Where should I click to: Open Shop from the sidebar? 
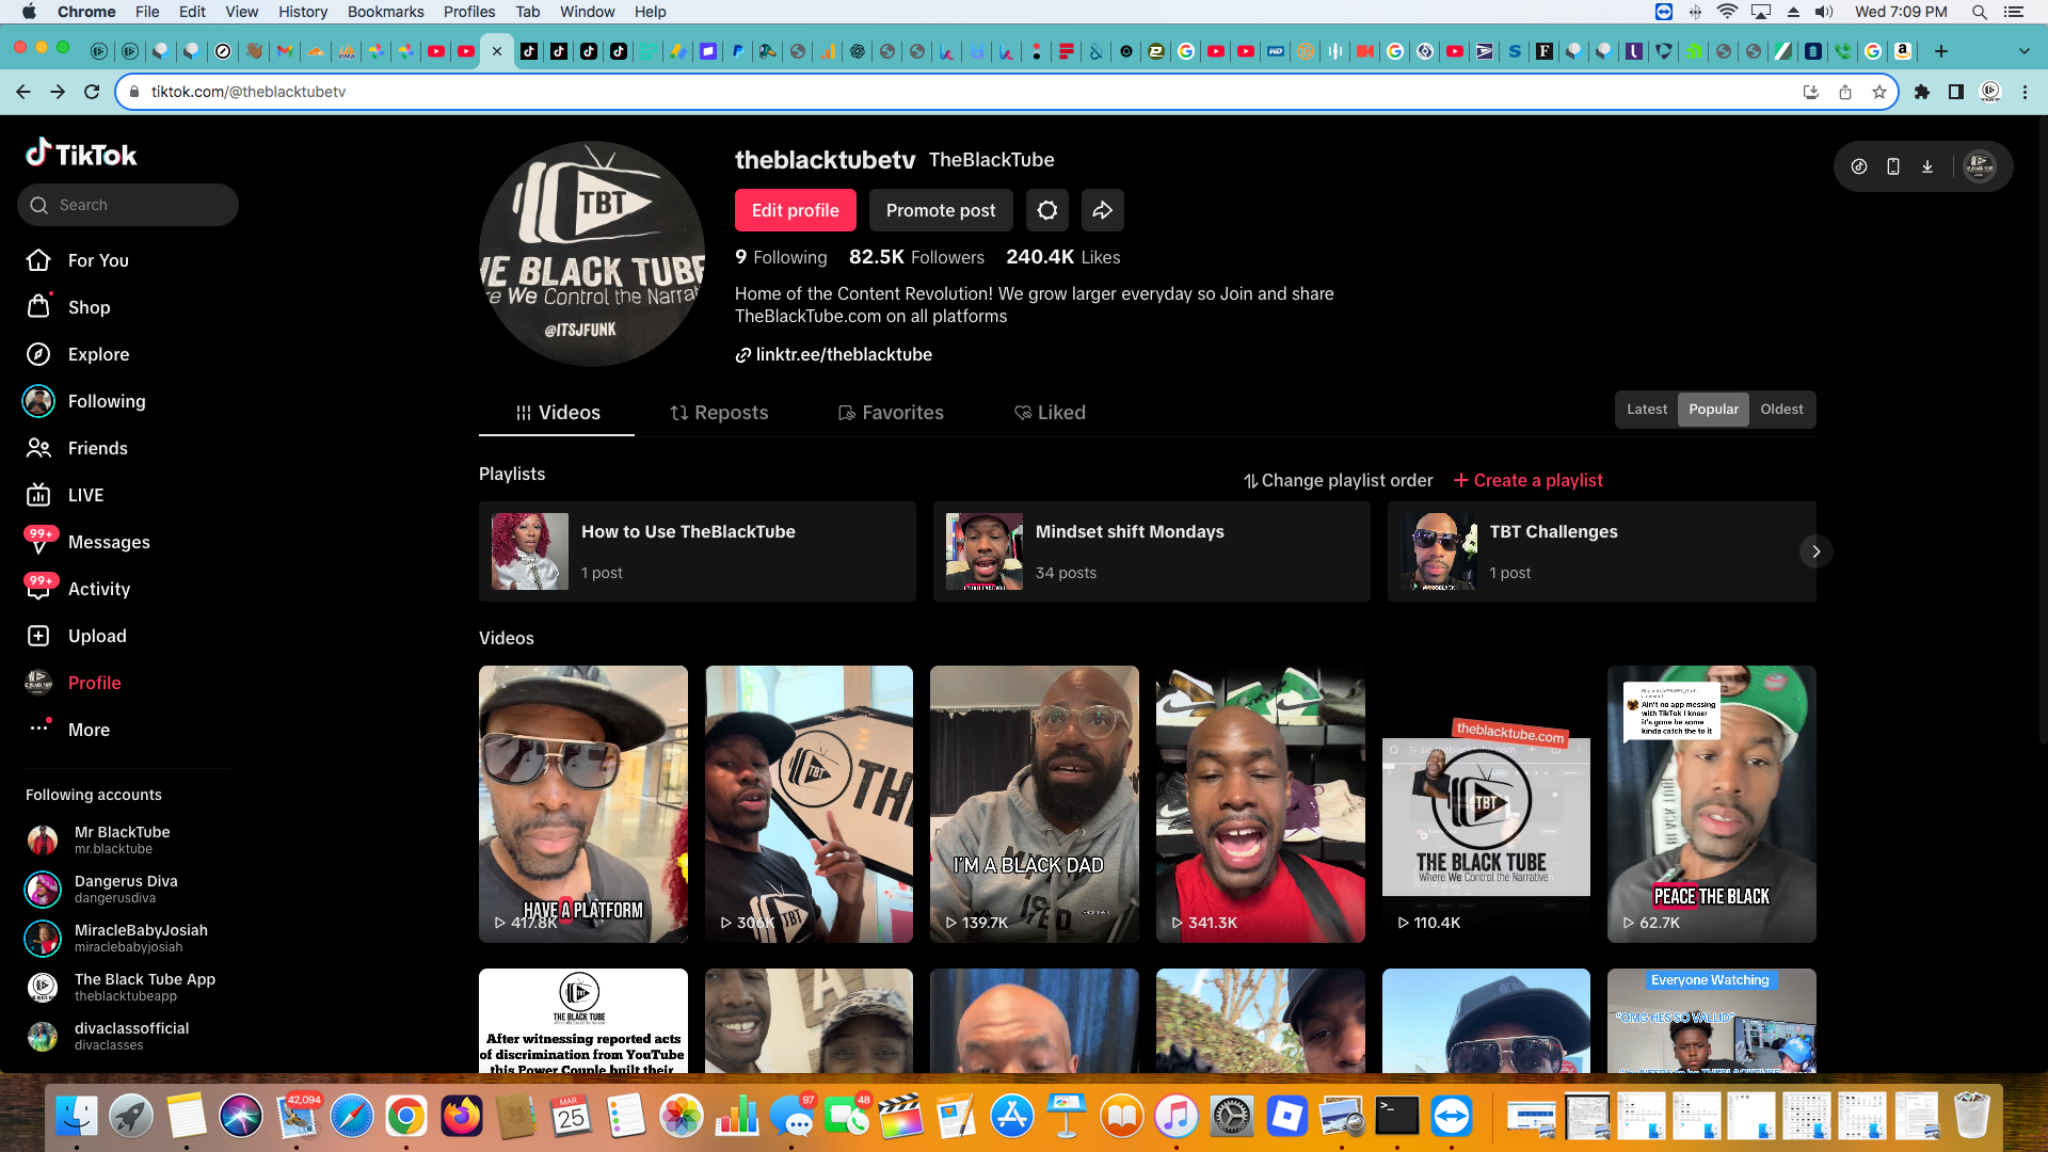(89, 307)
